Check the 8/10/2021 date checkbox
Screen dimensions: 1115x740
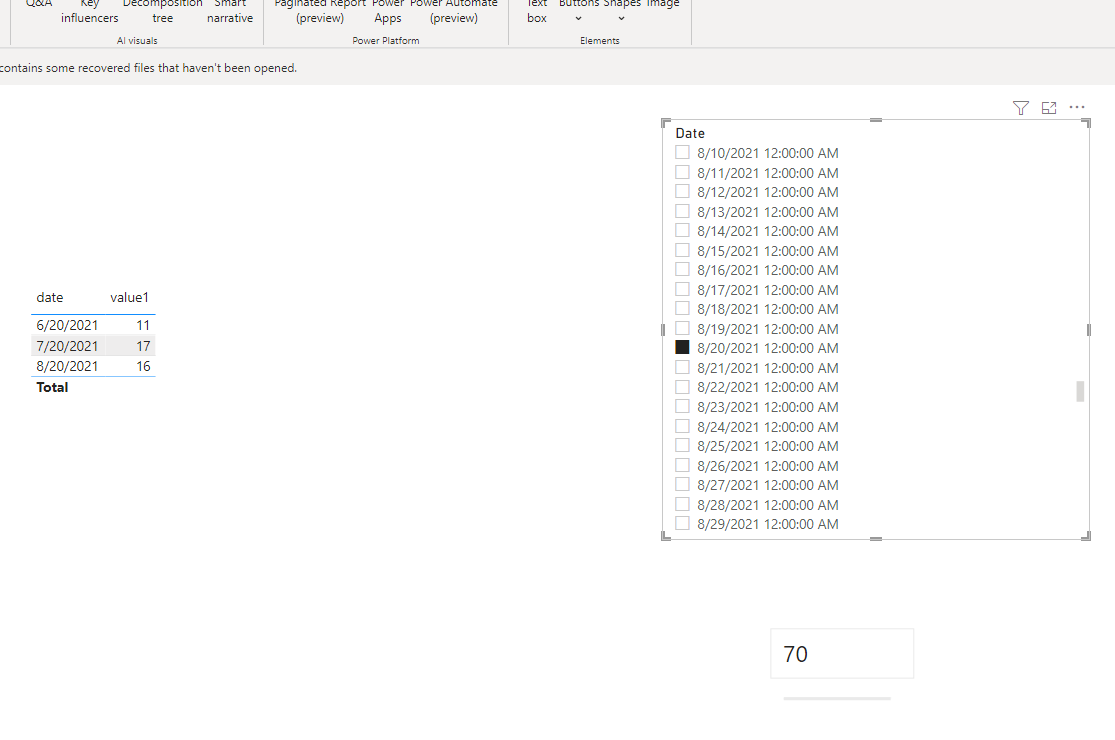tap(682, 152)
